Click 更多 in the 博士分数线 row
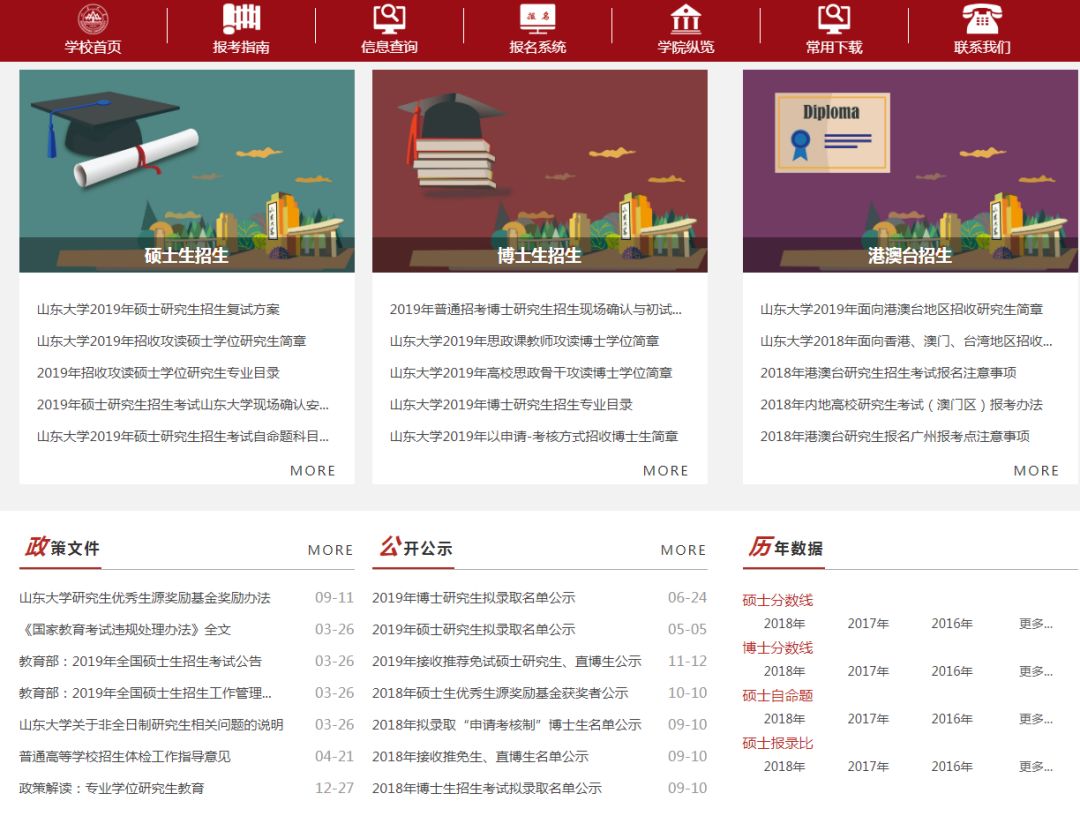This screenshot has height=816, width=1080. (1035, 671)
